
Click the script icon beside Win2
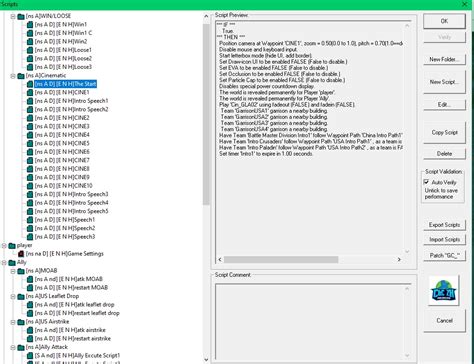point(30,42)
